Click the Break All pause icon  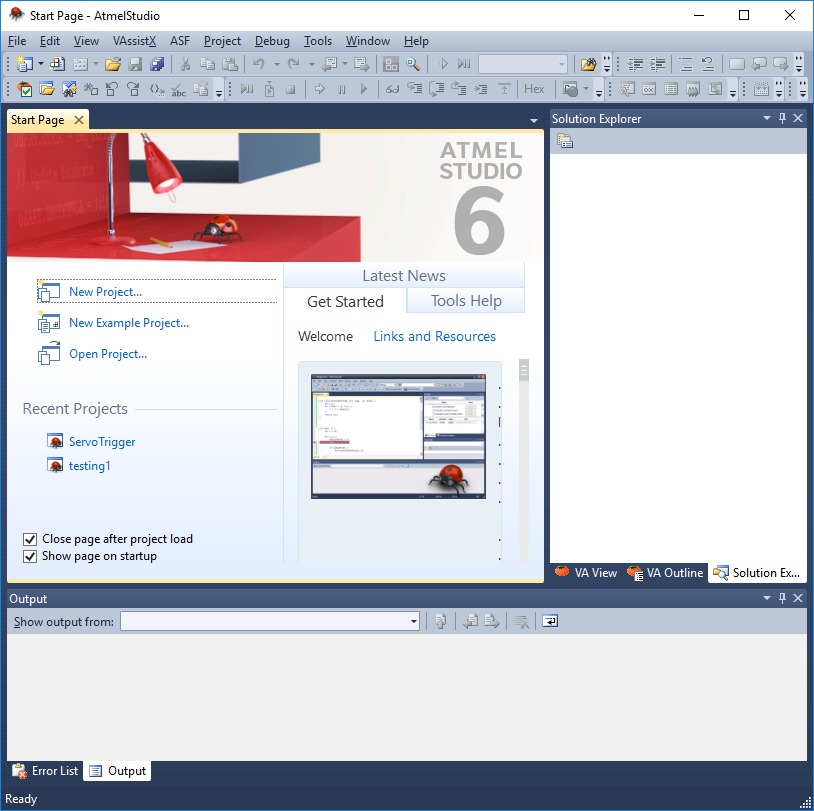point(342,89)
